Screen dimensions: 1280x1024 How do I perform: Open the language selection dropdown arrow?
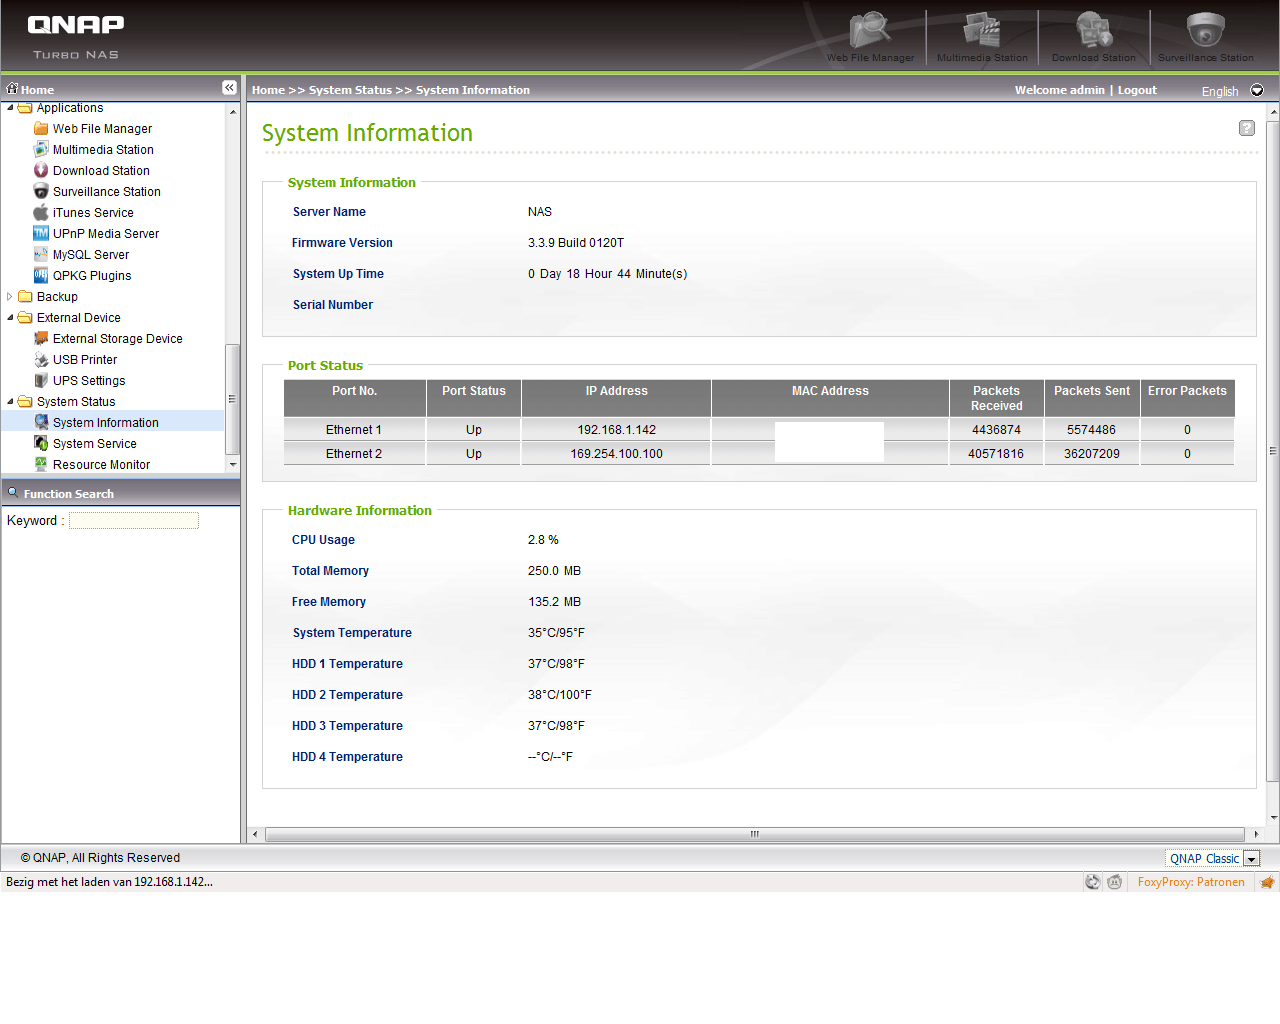1257,90
